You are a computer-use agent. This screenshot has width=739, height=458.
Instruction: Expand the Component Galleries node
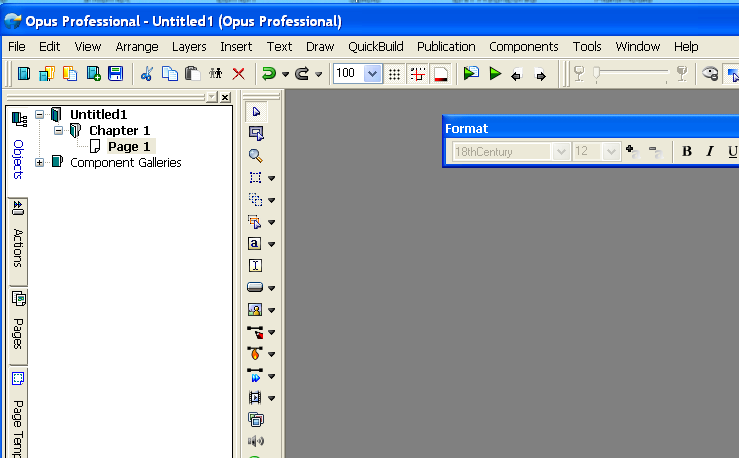click(40, 163)
